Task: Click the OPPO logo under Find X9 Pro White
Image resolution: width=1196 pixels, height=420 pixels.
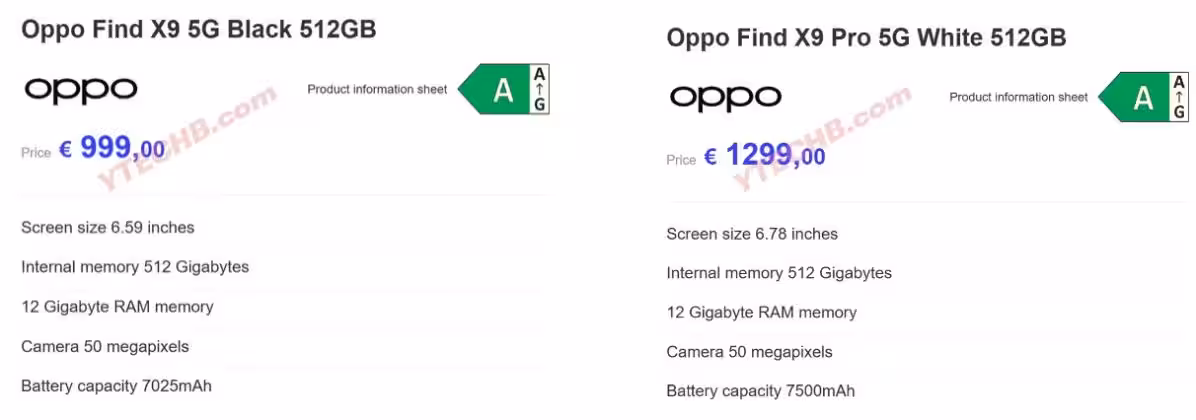Action: [725, 97]
